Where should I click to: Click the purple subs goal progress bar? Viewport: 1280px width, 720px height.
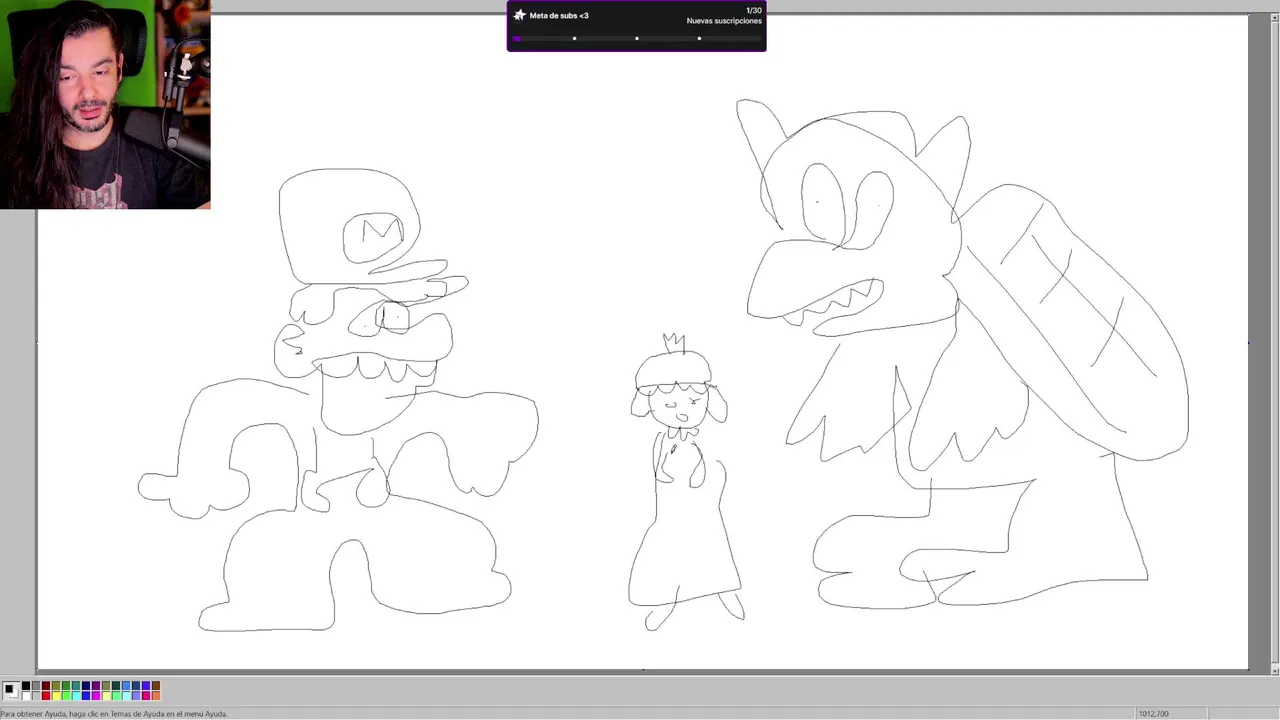pos(636,39)
